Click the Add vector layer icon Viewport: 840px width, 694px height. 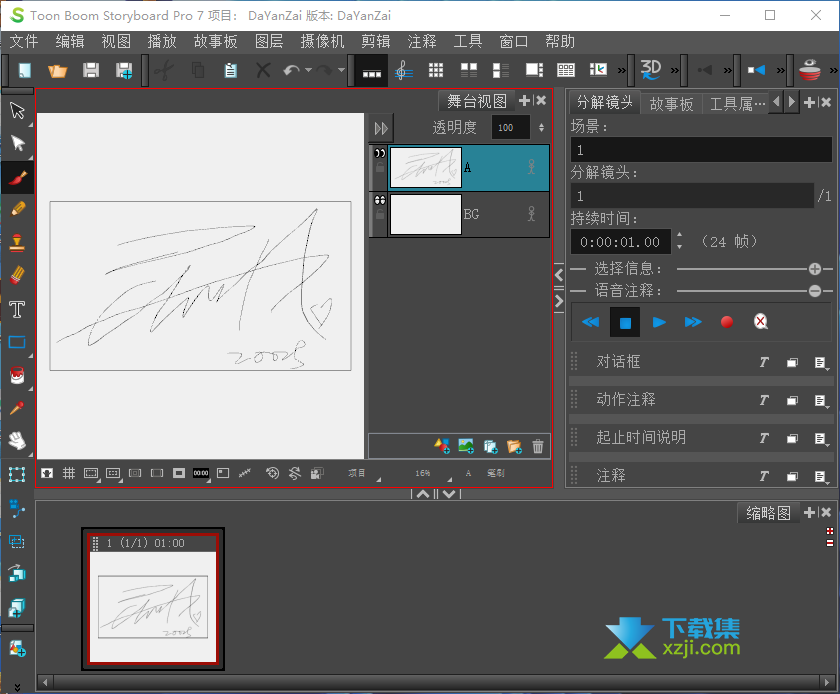pos(442,446)
